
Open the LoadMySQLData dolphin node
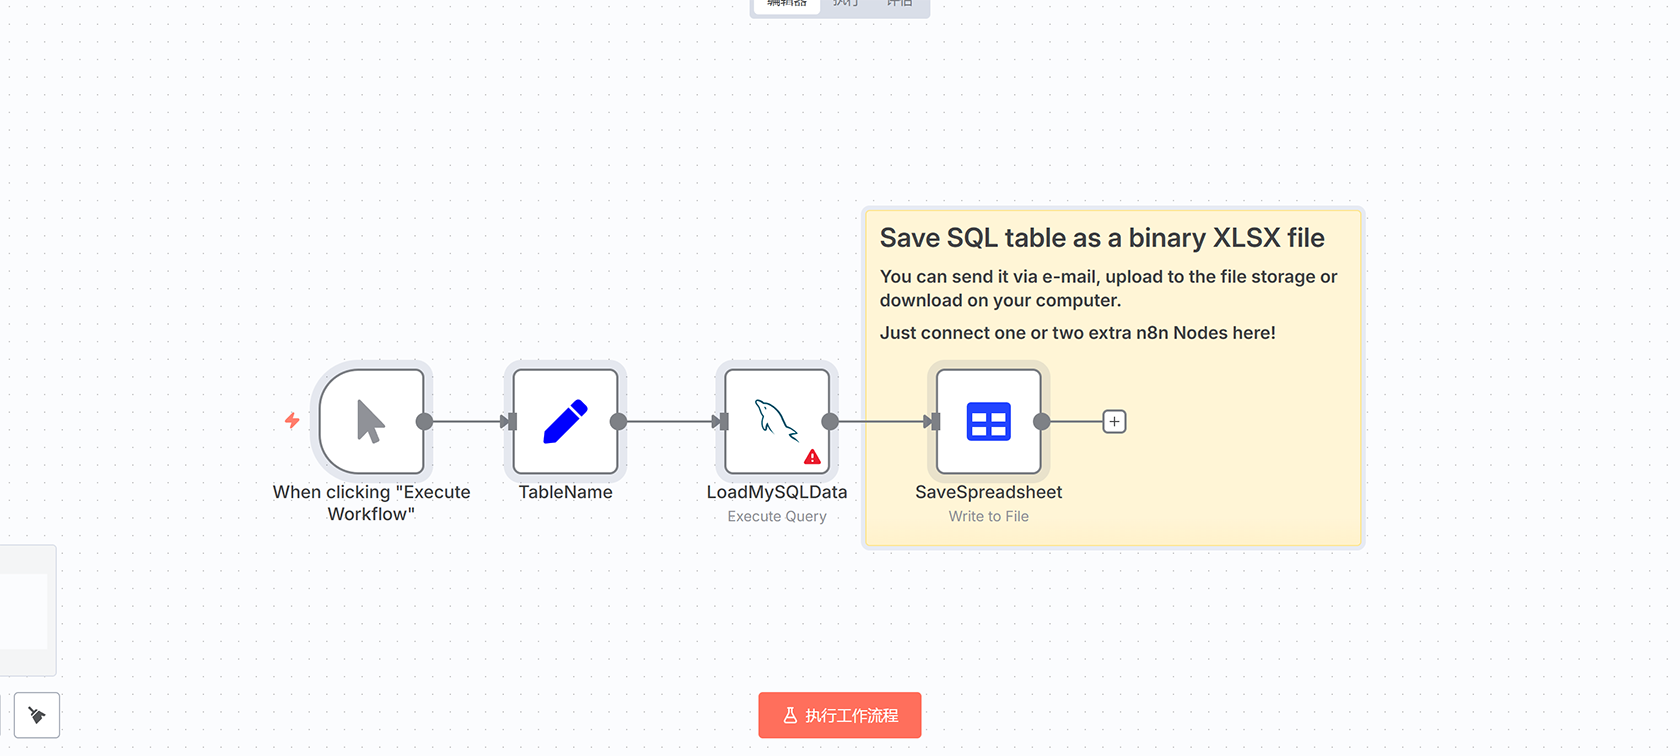tap(775, 419)
